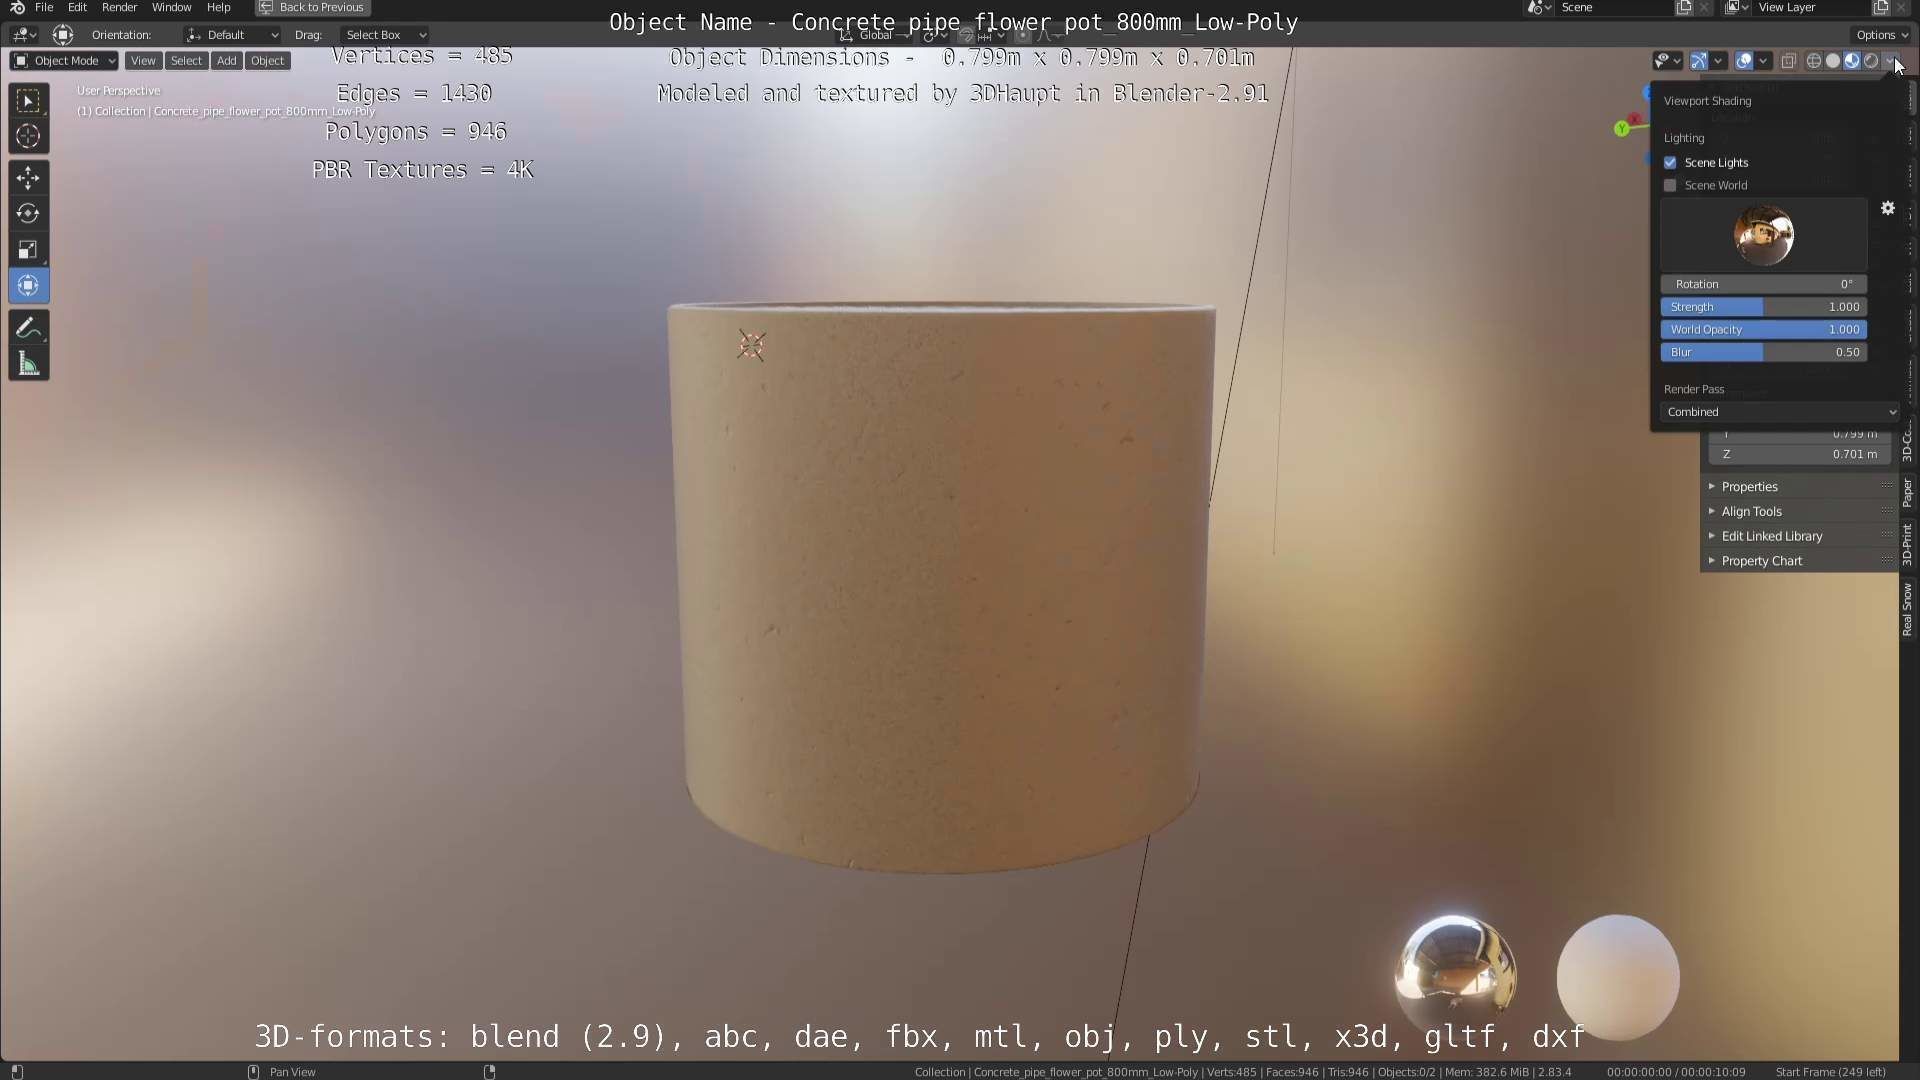Click the X-ray toggle icon
Screen dimensions: 1920x1080
[1788, 61]
